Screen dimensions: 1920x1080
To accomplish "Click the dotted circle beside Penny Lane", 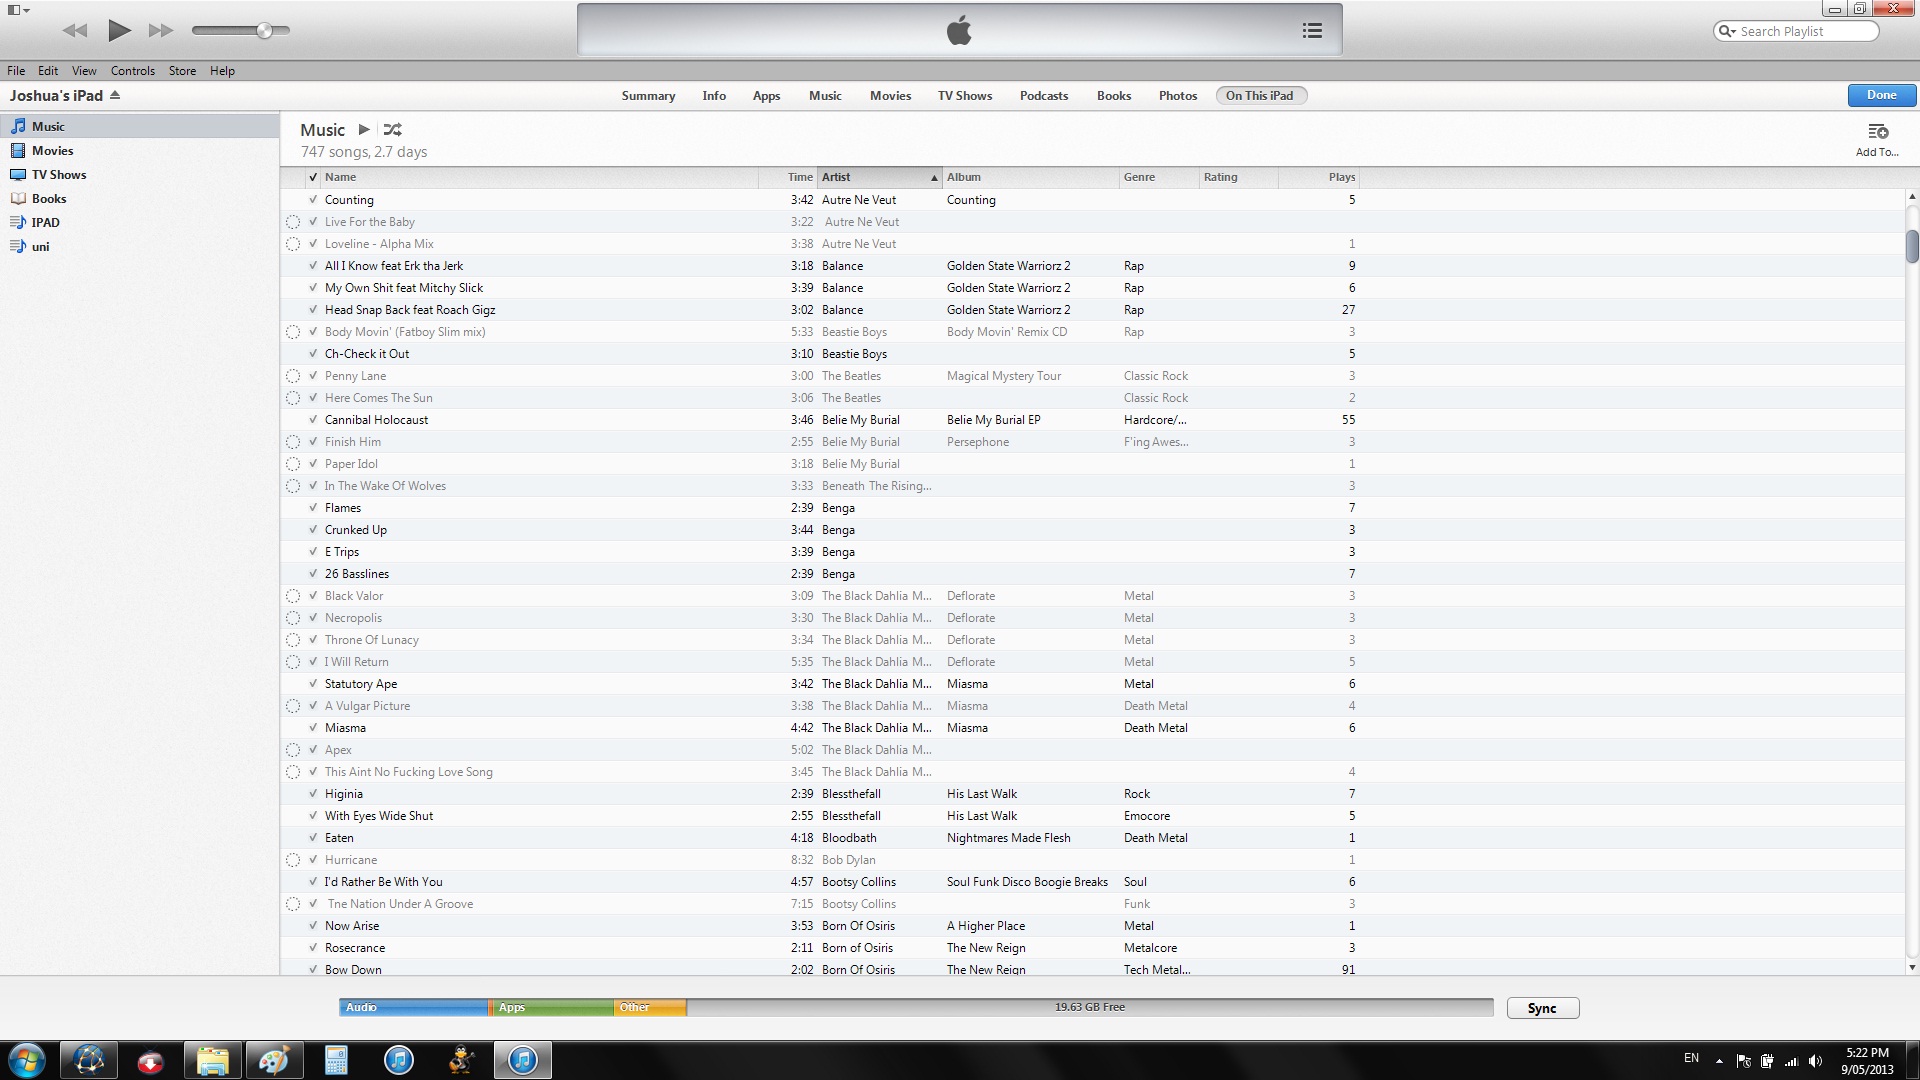I will 293,376.
